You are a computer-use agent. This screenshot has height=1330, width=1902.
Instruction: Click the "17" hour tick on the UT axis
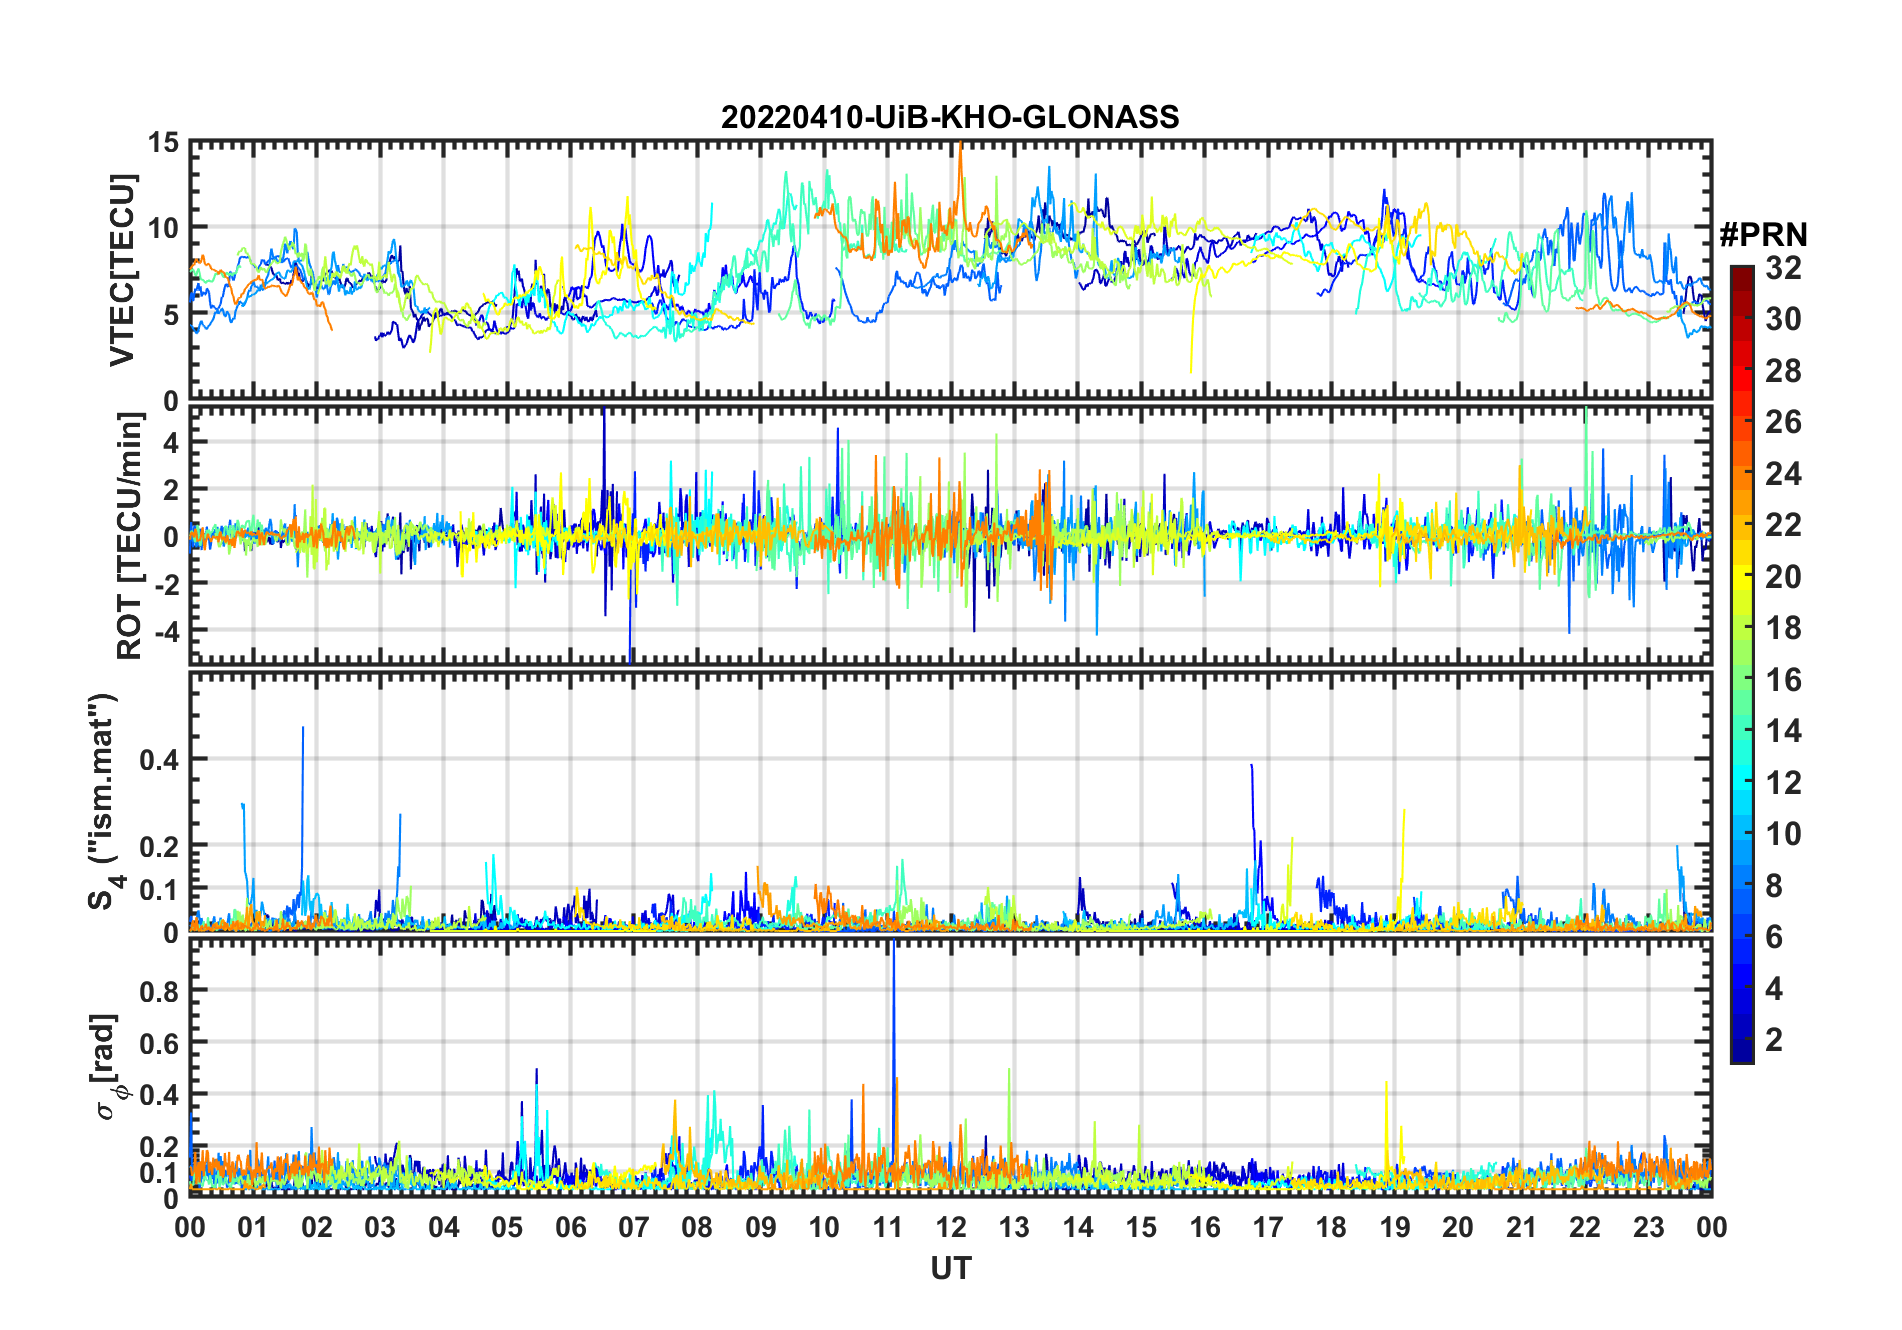tap(1268, 1227)
